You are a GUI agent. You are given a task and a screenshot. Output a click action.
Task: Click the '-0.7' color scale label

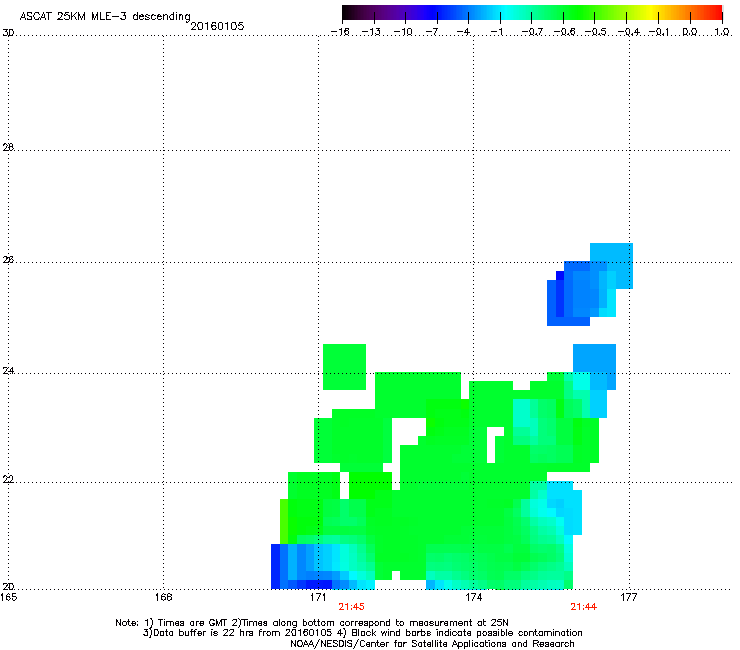[x=532, y=32]
